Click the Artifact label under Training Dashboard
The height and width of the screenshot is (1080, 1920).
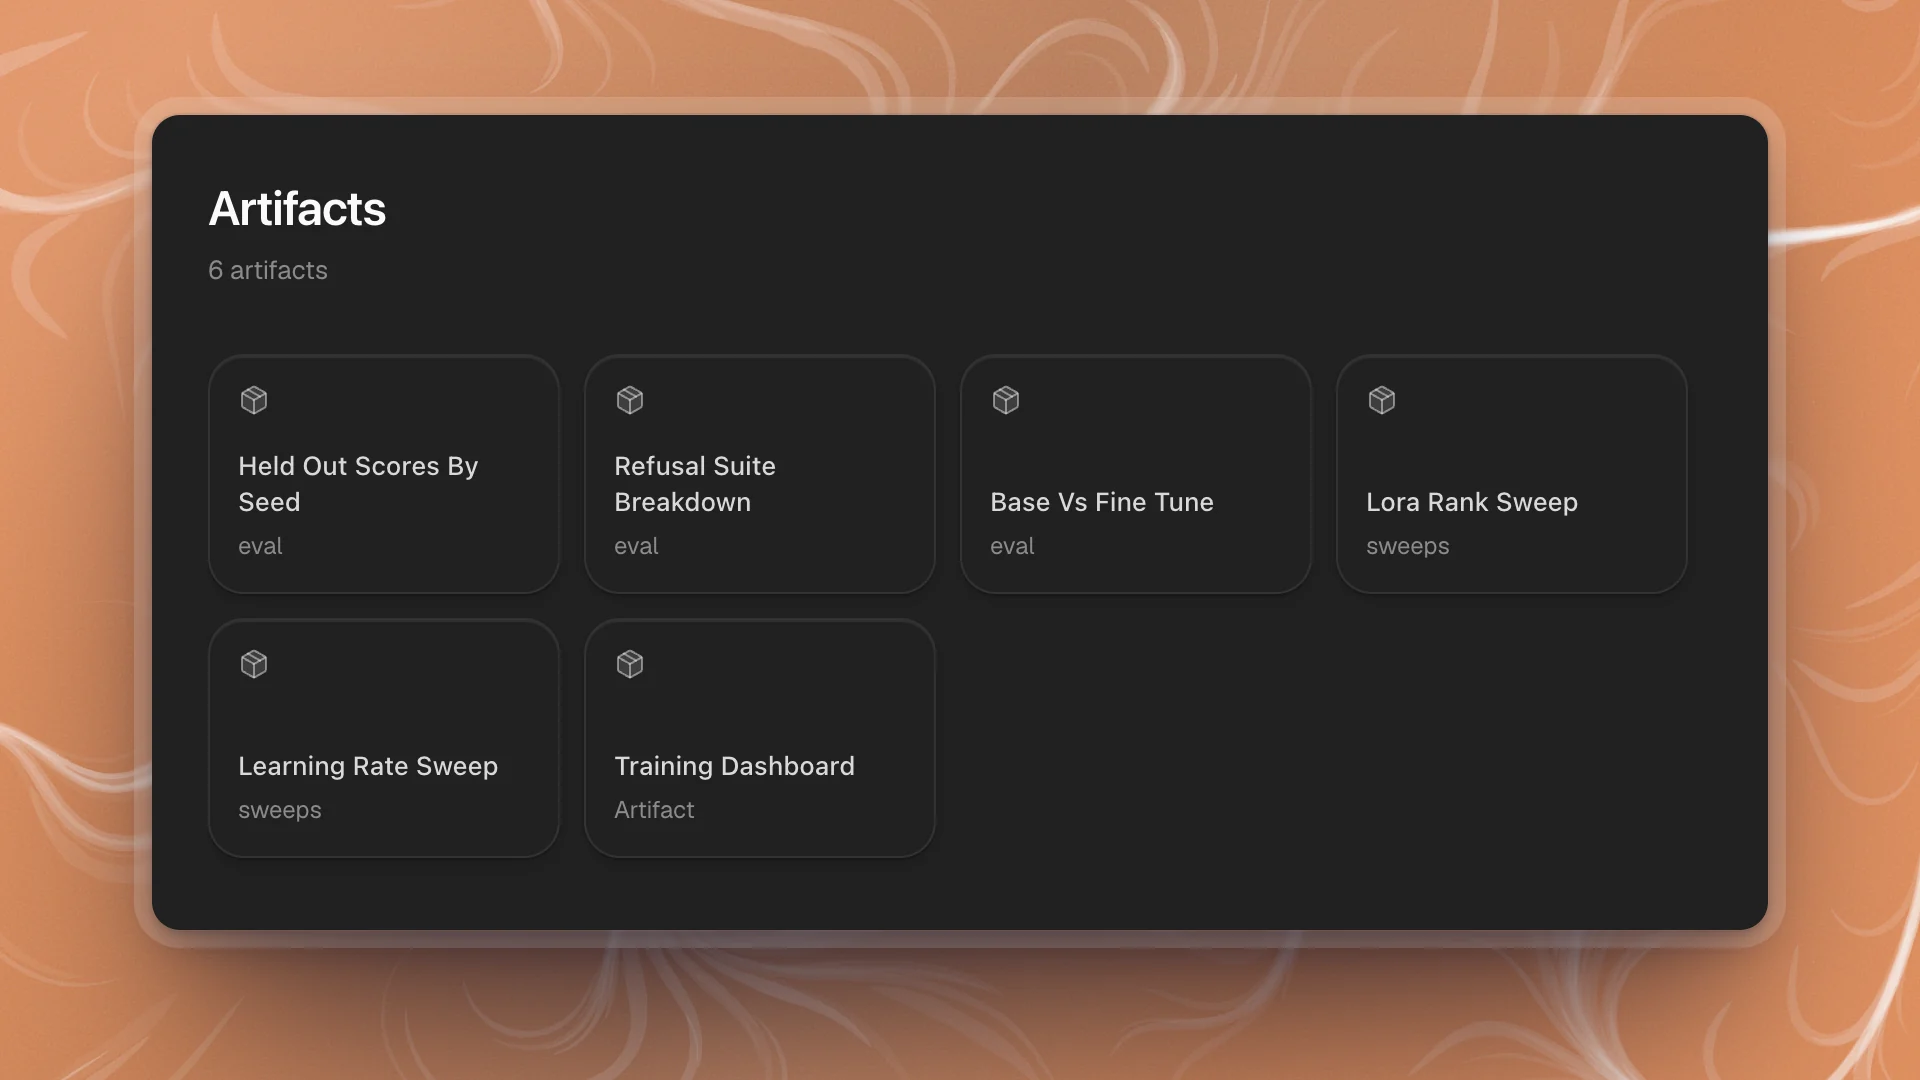click(x=654, y=810)
